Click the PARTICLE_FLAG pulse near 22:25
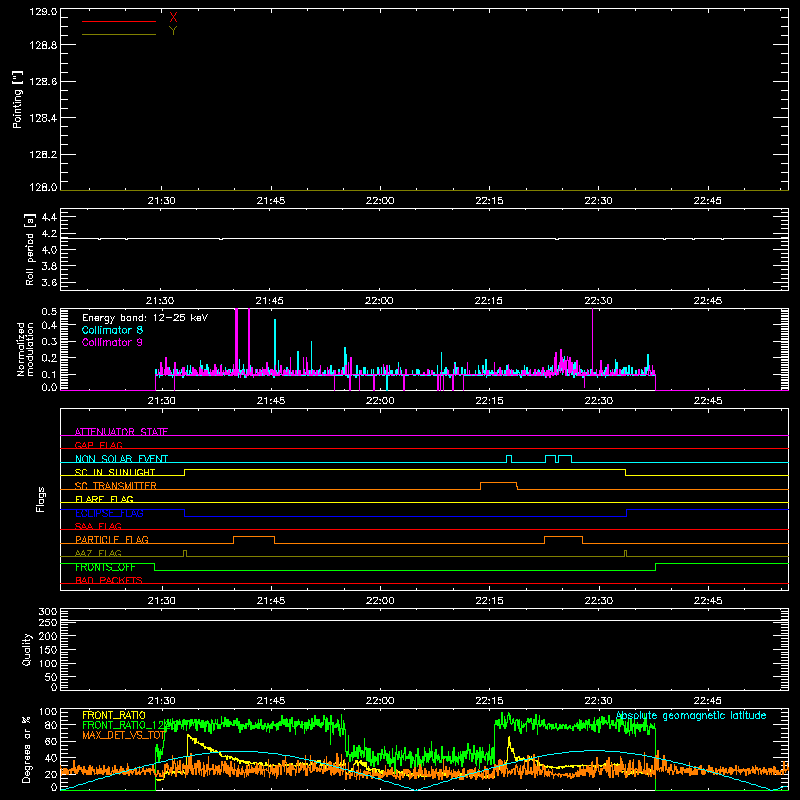The image size is (800, 800). [x=563, y=540]
